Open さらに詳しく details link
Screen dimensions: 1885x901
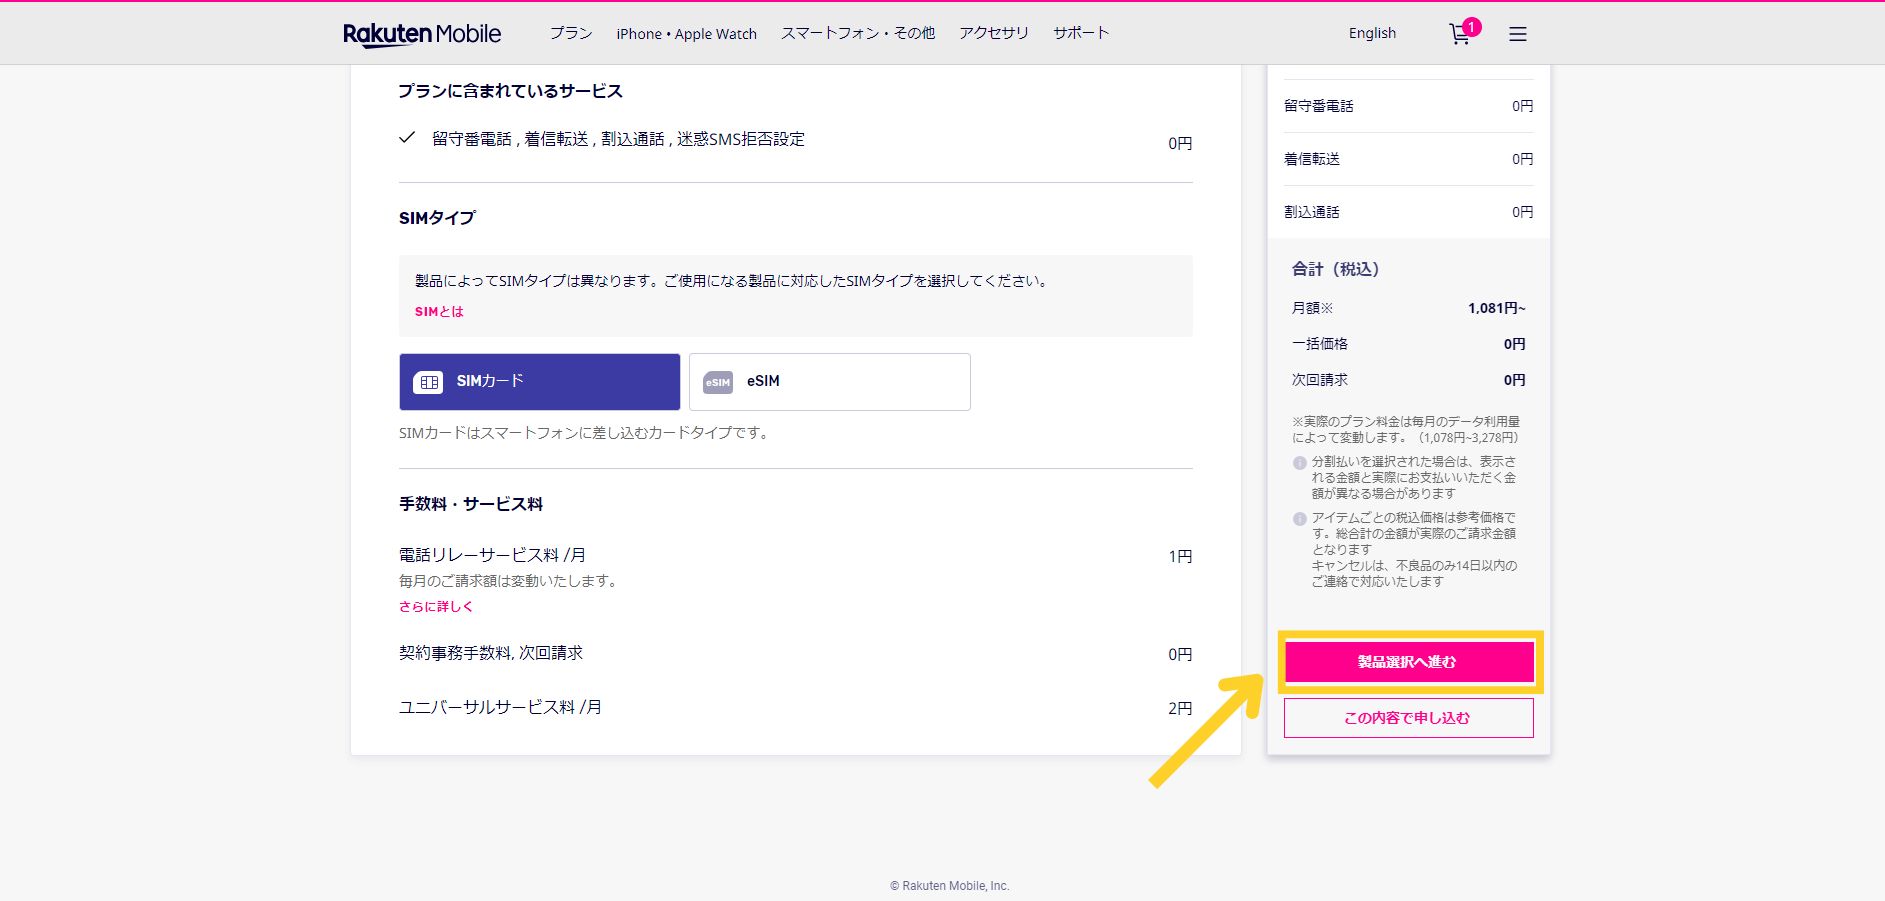[436, 607]
